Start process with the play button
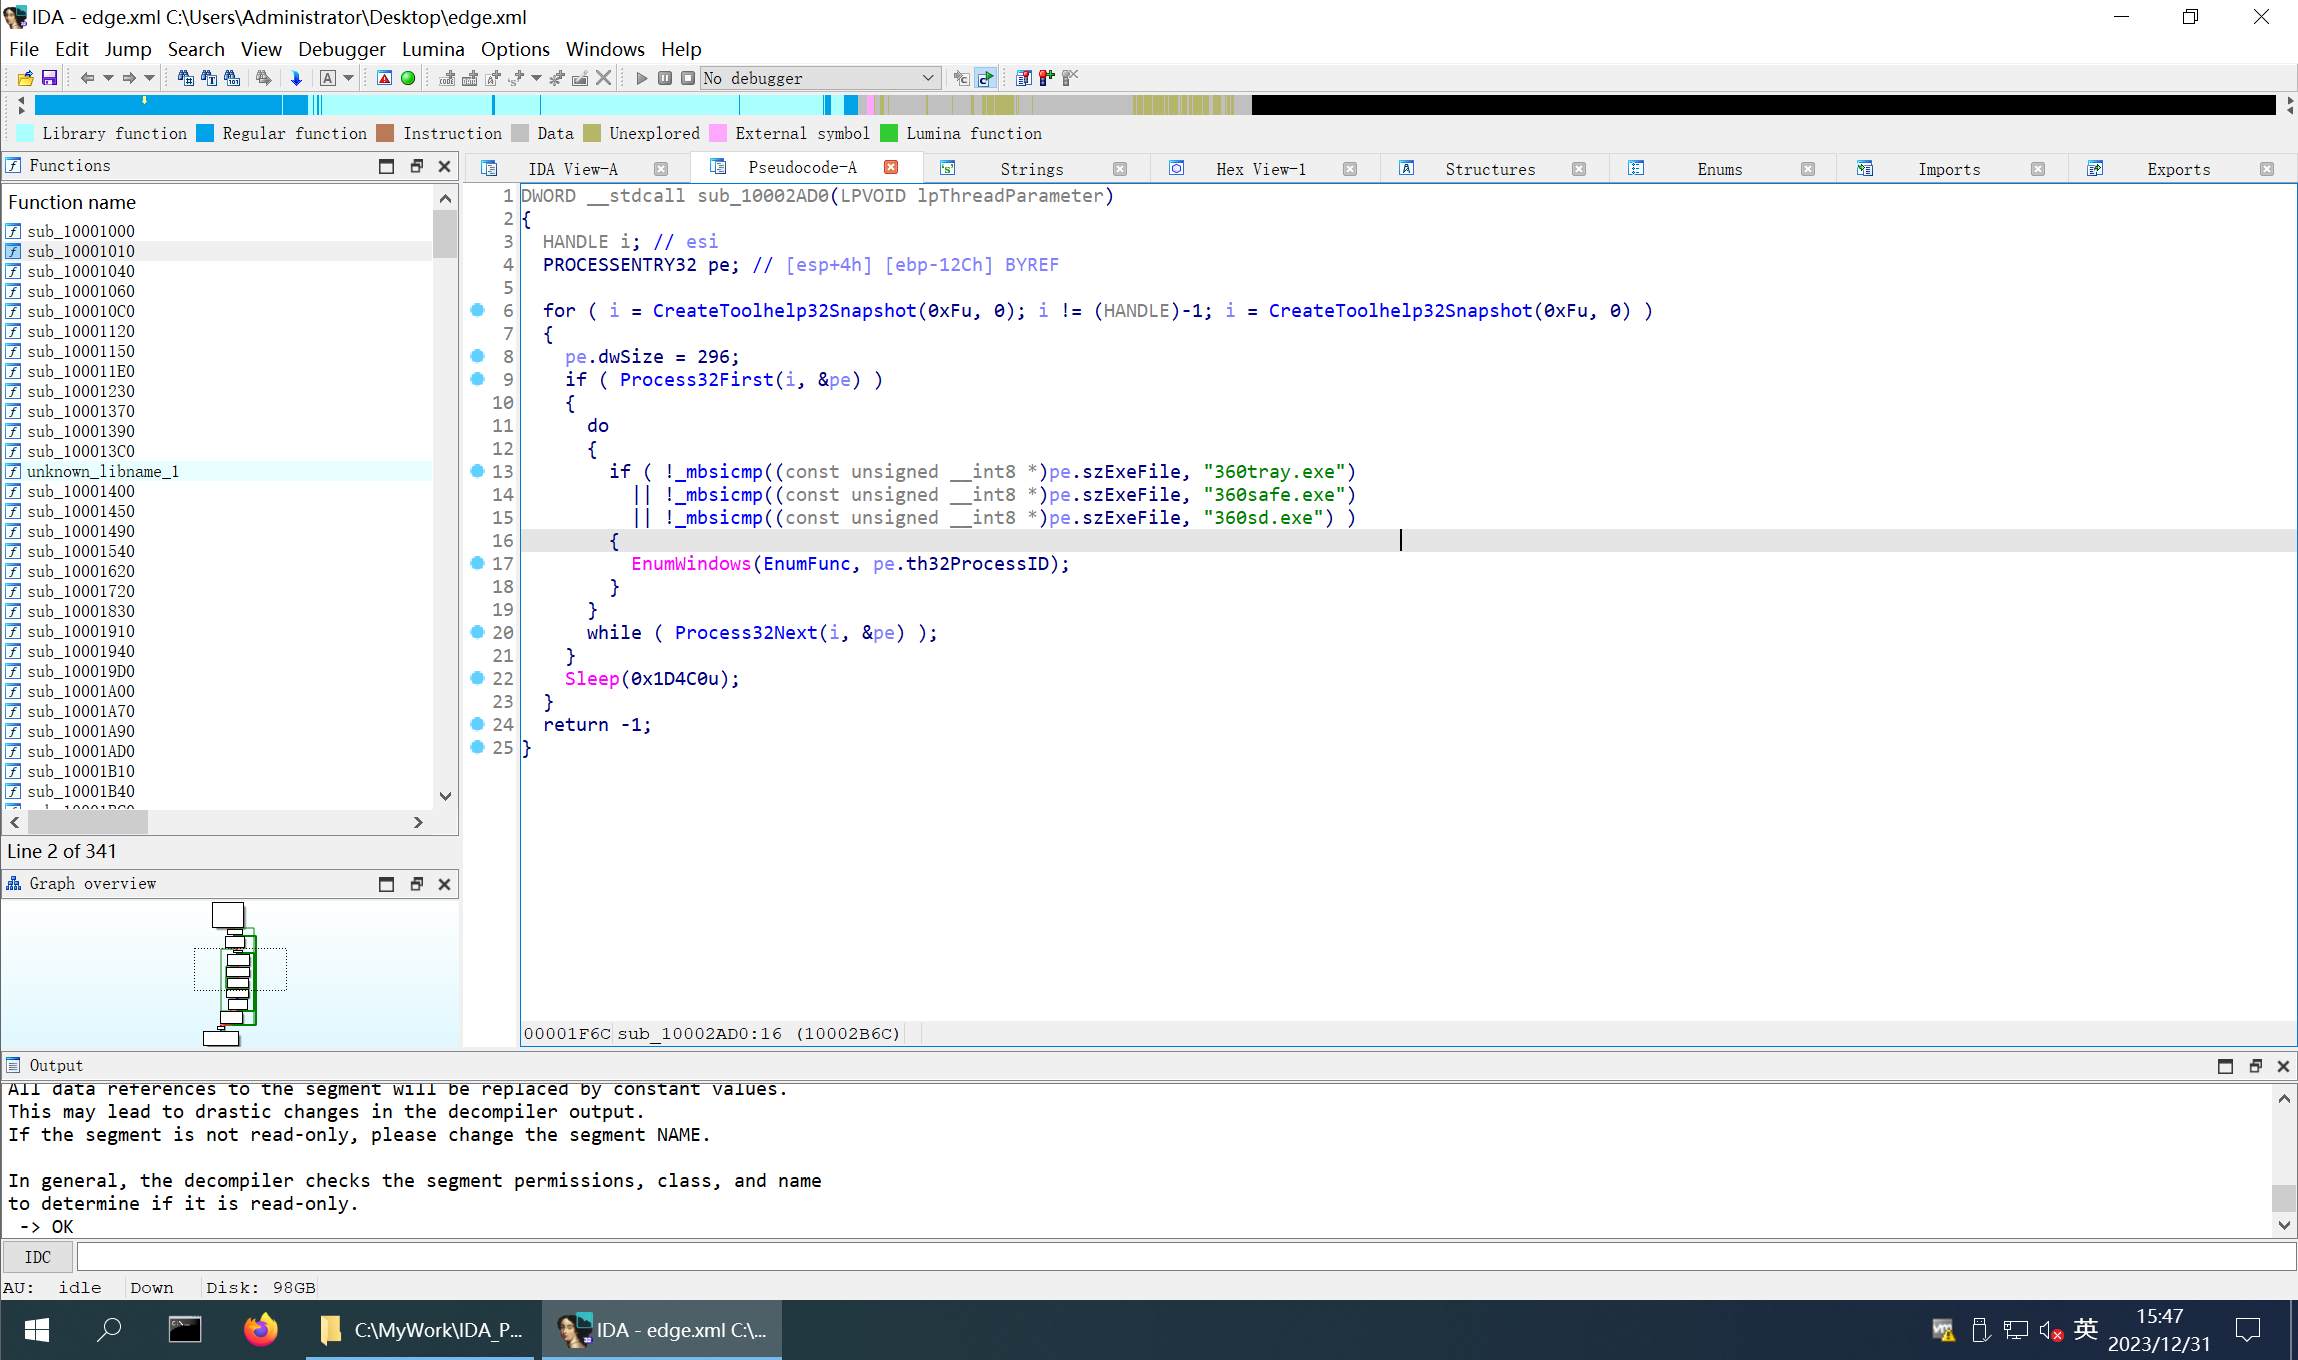 click(x=642, y=78)
